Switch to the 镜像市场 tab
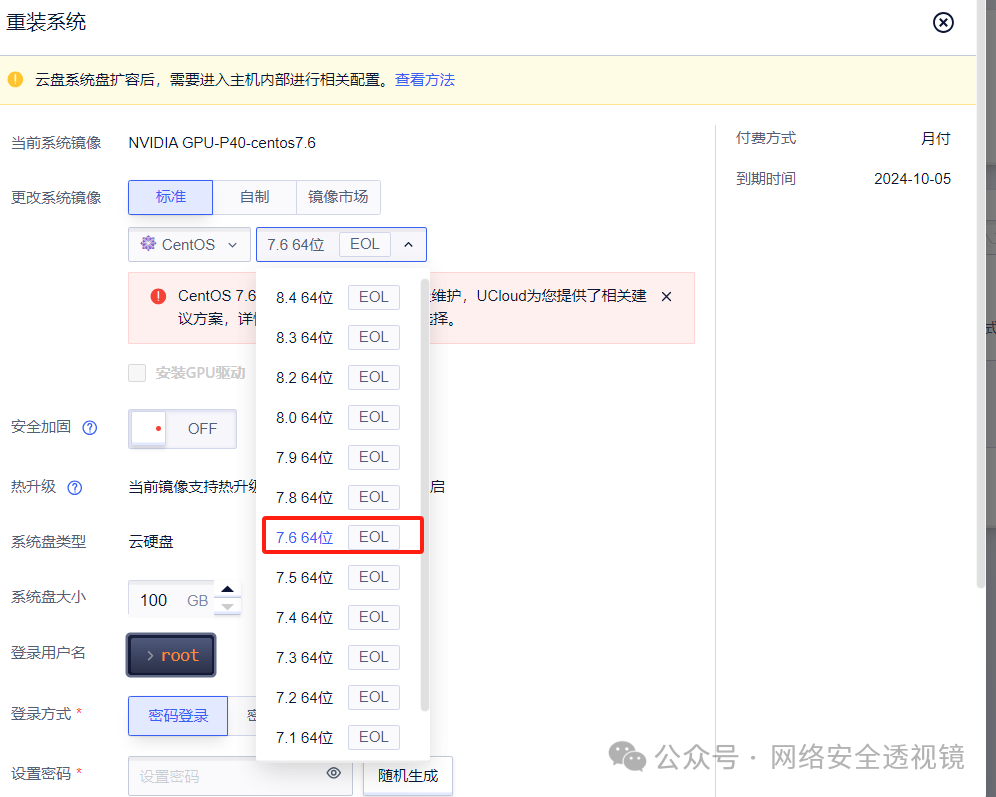 click(338, 197)
